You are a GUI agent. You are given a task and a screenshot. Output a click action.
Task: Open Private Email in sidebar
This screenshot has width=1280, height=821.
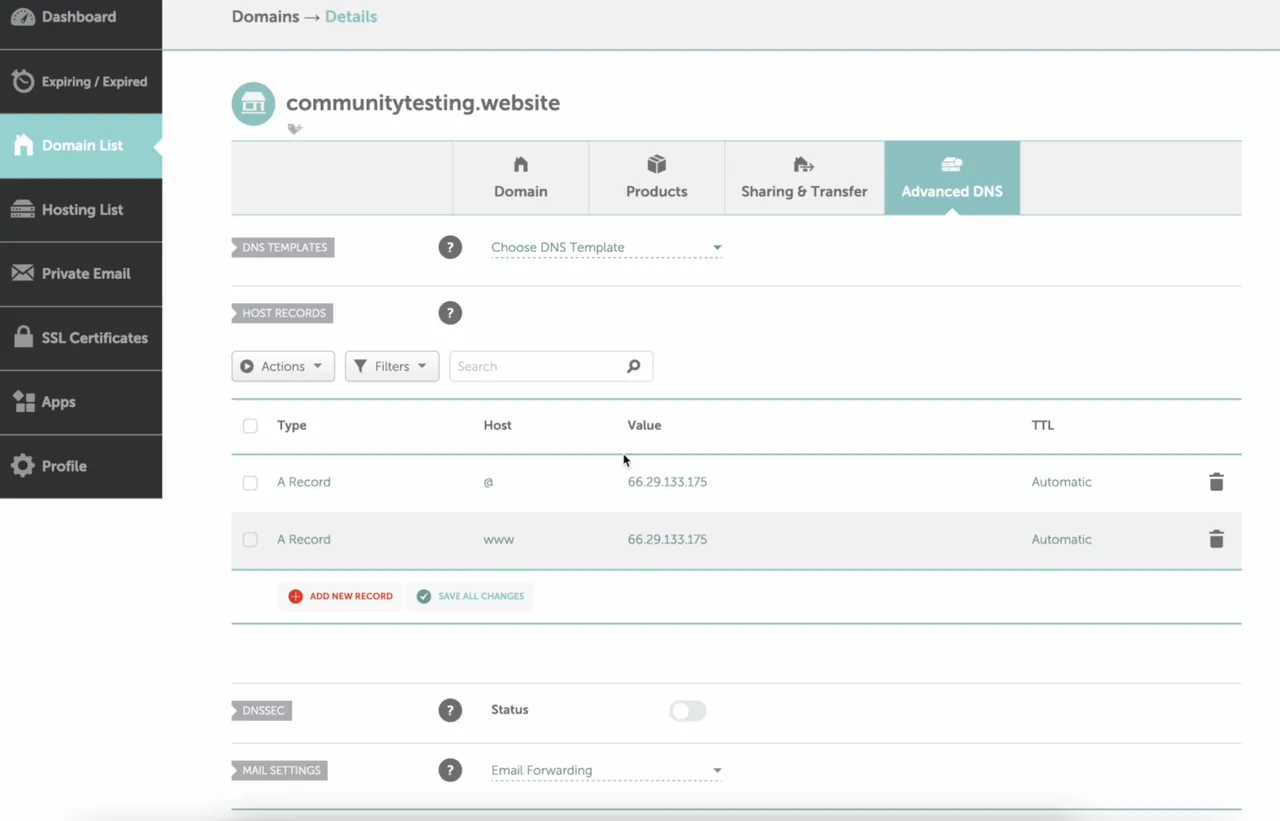click(x=81, y=274)
